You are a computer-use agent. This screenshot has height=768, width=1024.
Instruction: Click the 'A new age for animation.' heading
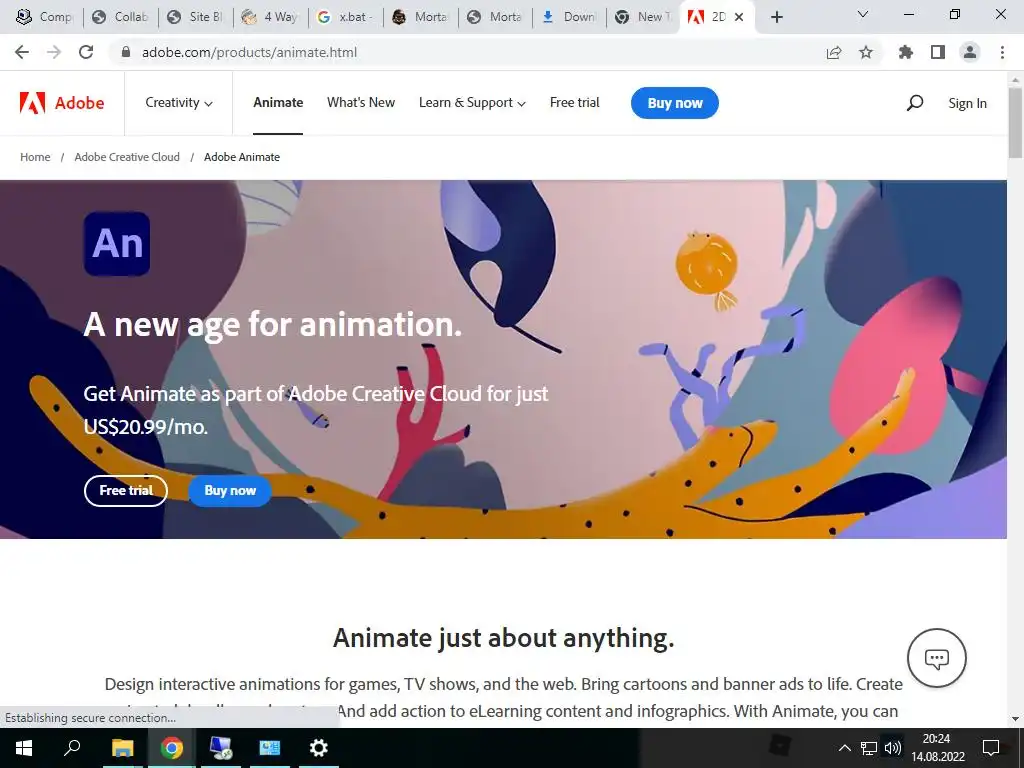[x=272, y=324]
